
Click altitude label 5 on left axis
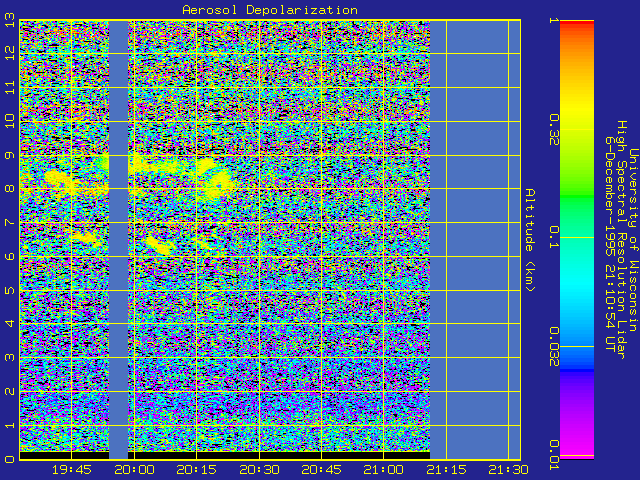9,290
